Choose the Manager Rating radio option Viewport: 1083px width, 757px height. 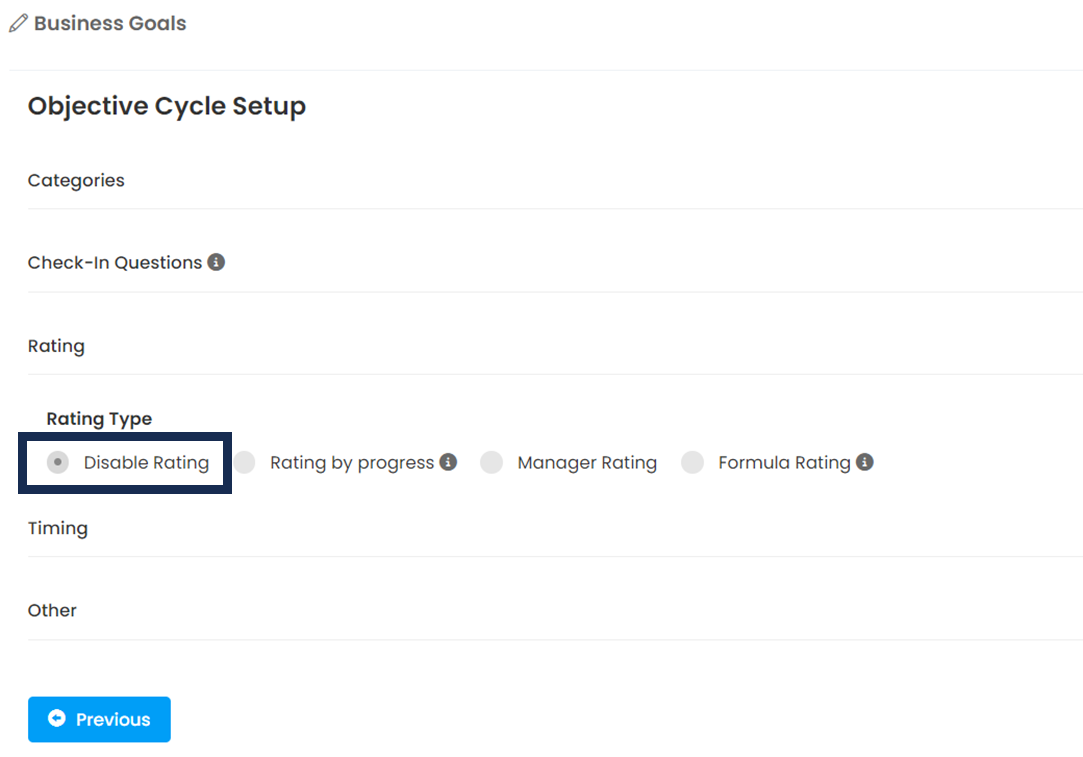[x=491, y=462]
